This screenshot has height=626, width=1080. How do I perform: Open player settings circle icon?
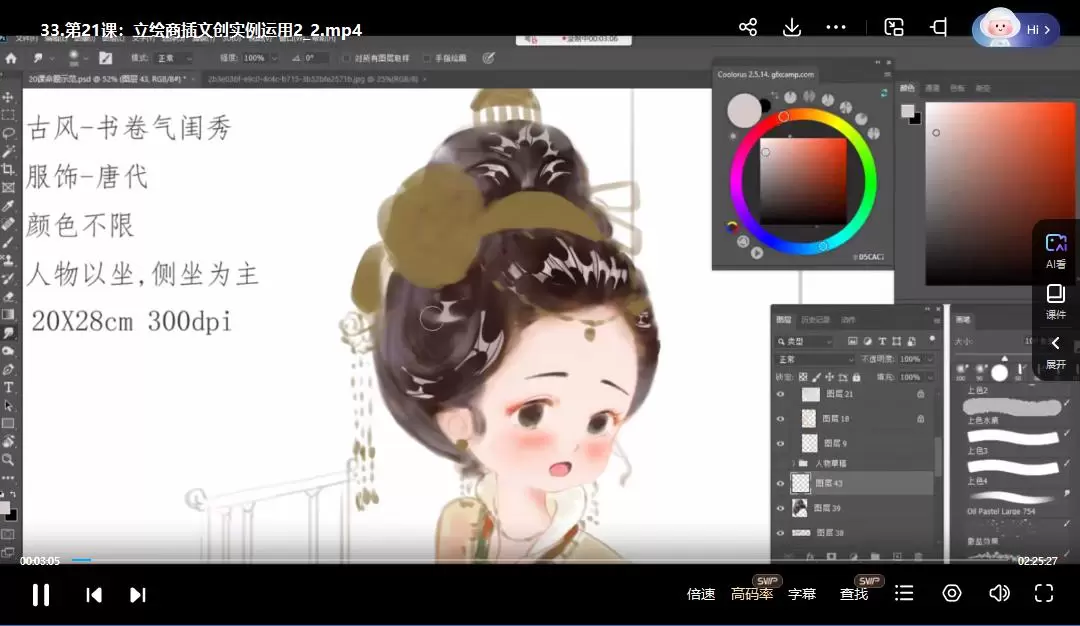coord(952,593)
